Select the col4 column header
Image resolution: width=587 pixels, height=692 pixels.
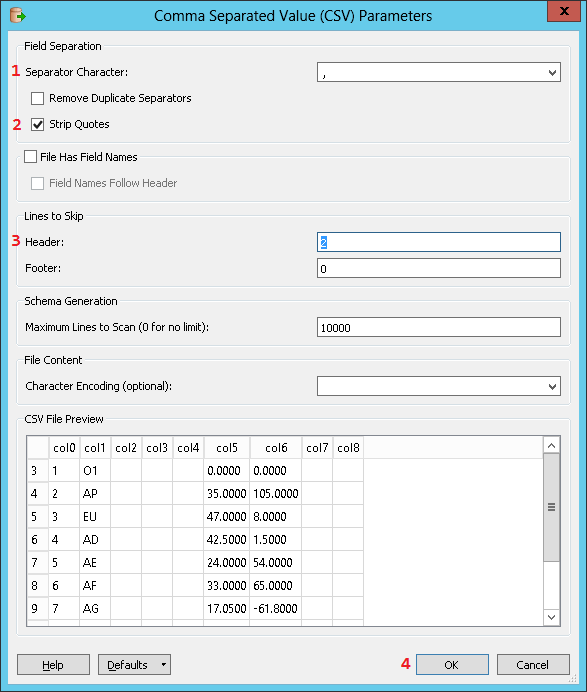coord(188,448)
